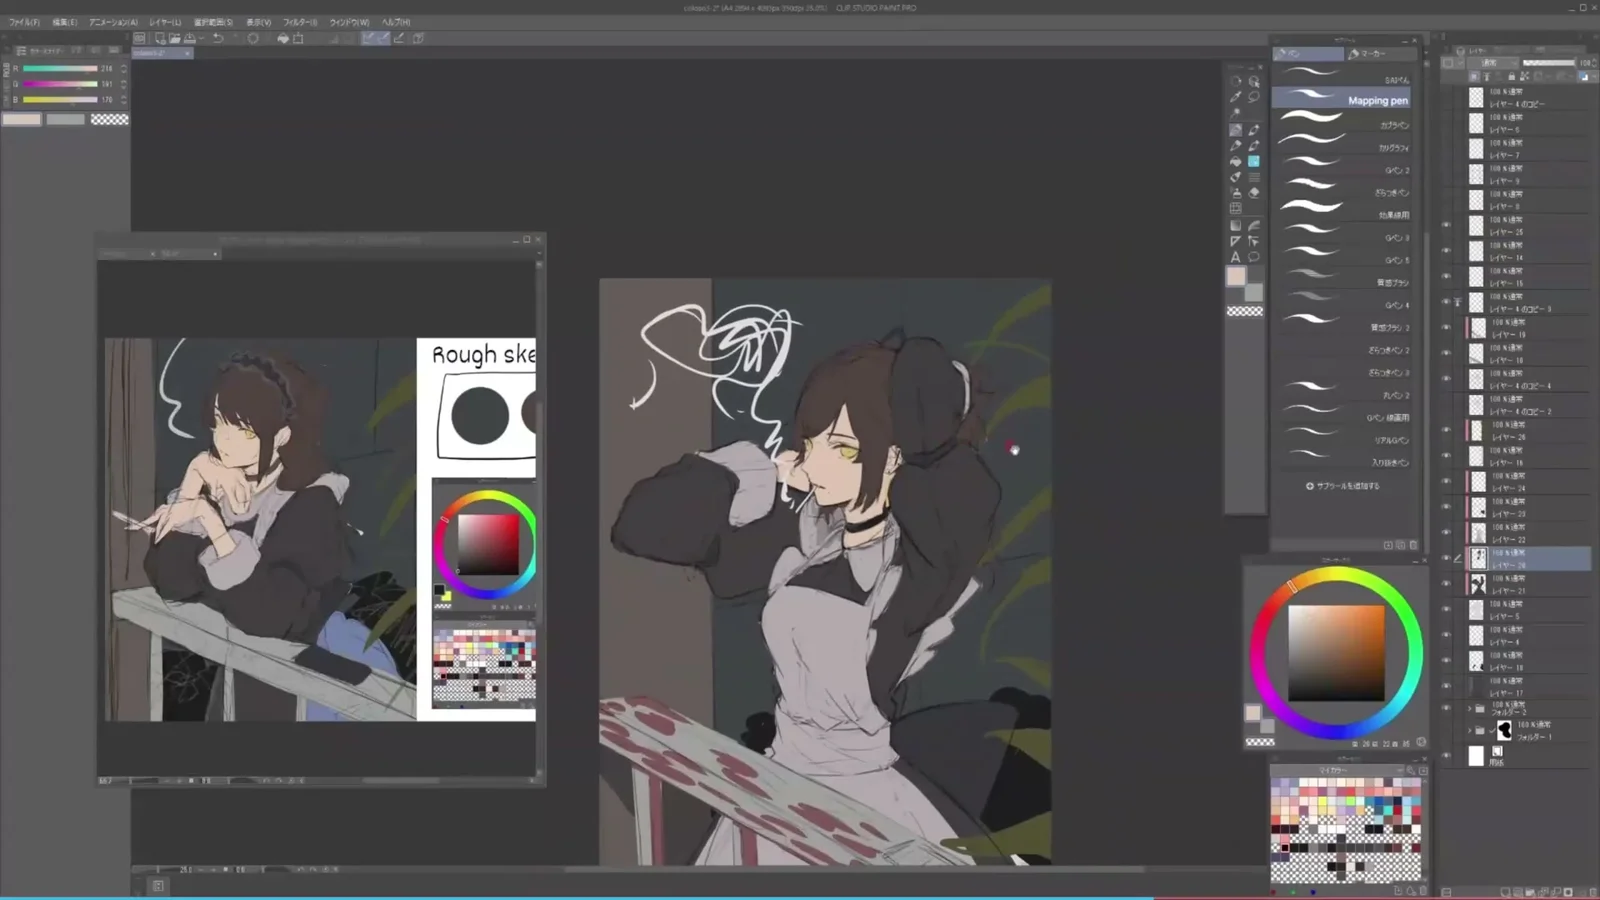Click the undo arrow in the command bar
The image size is (1600, 900).
pos(217,38)
